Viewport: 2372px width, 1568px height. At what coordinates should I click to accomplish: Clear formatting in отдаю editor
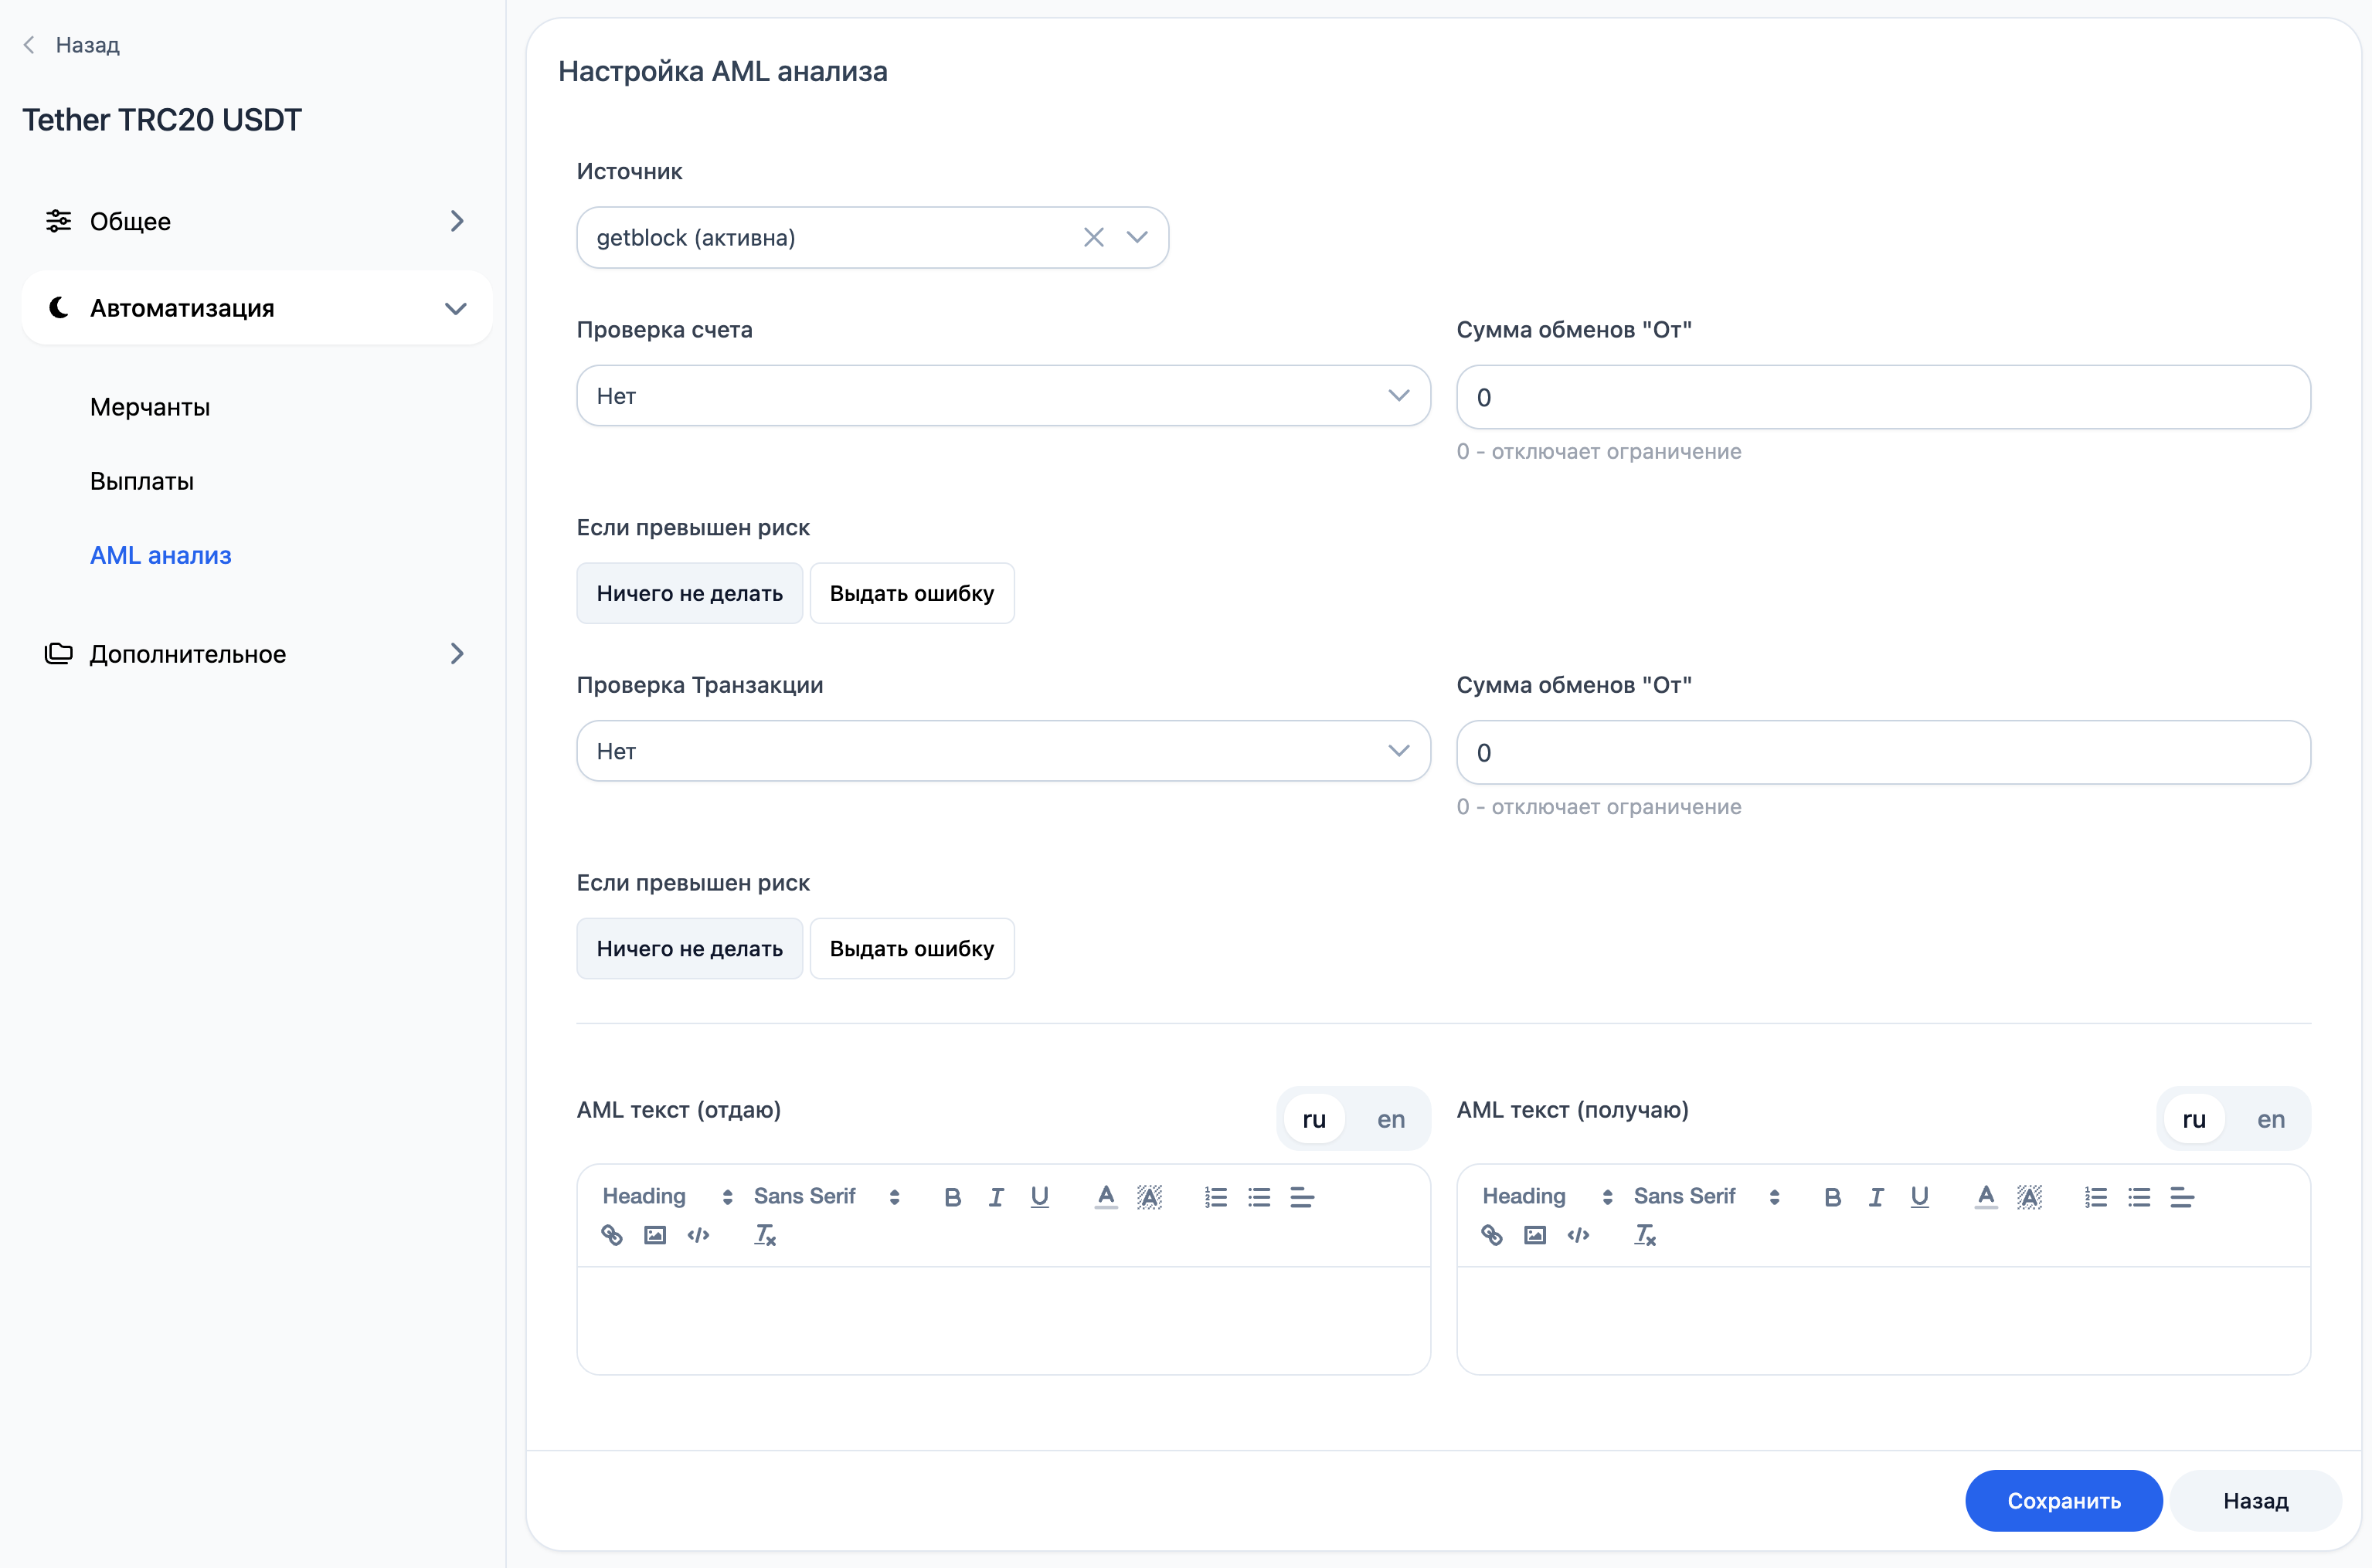click(x=765, y=1235)
